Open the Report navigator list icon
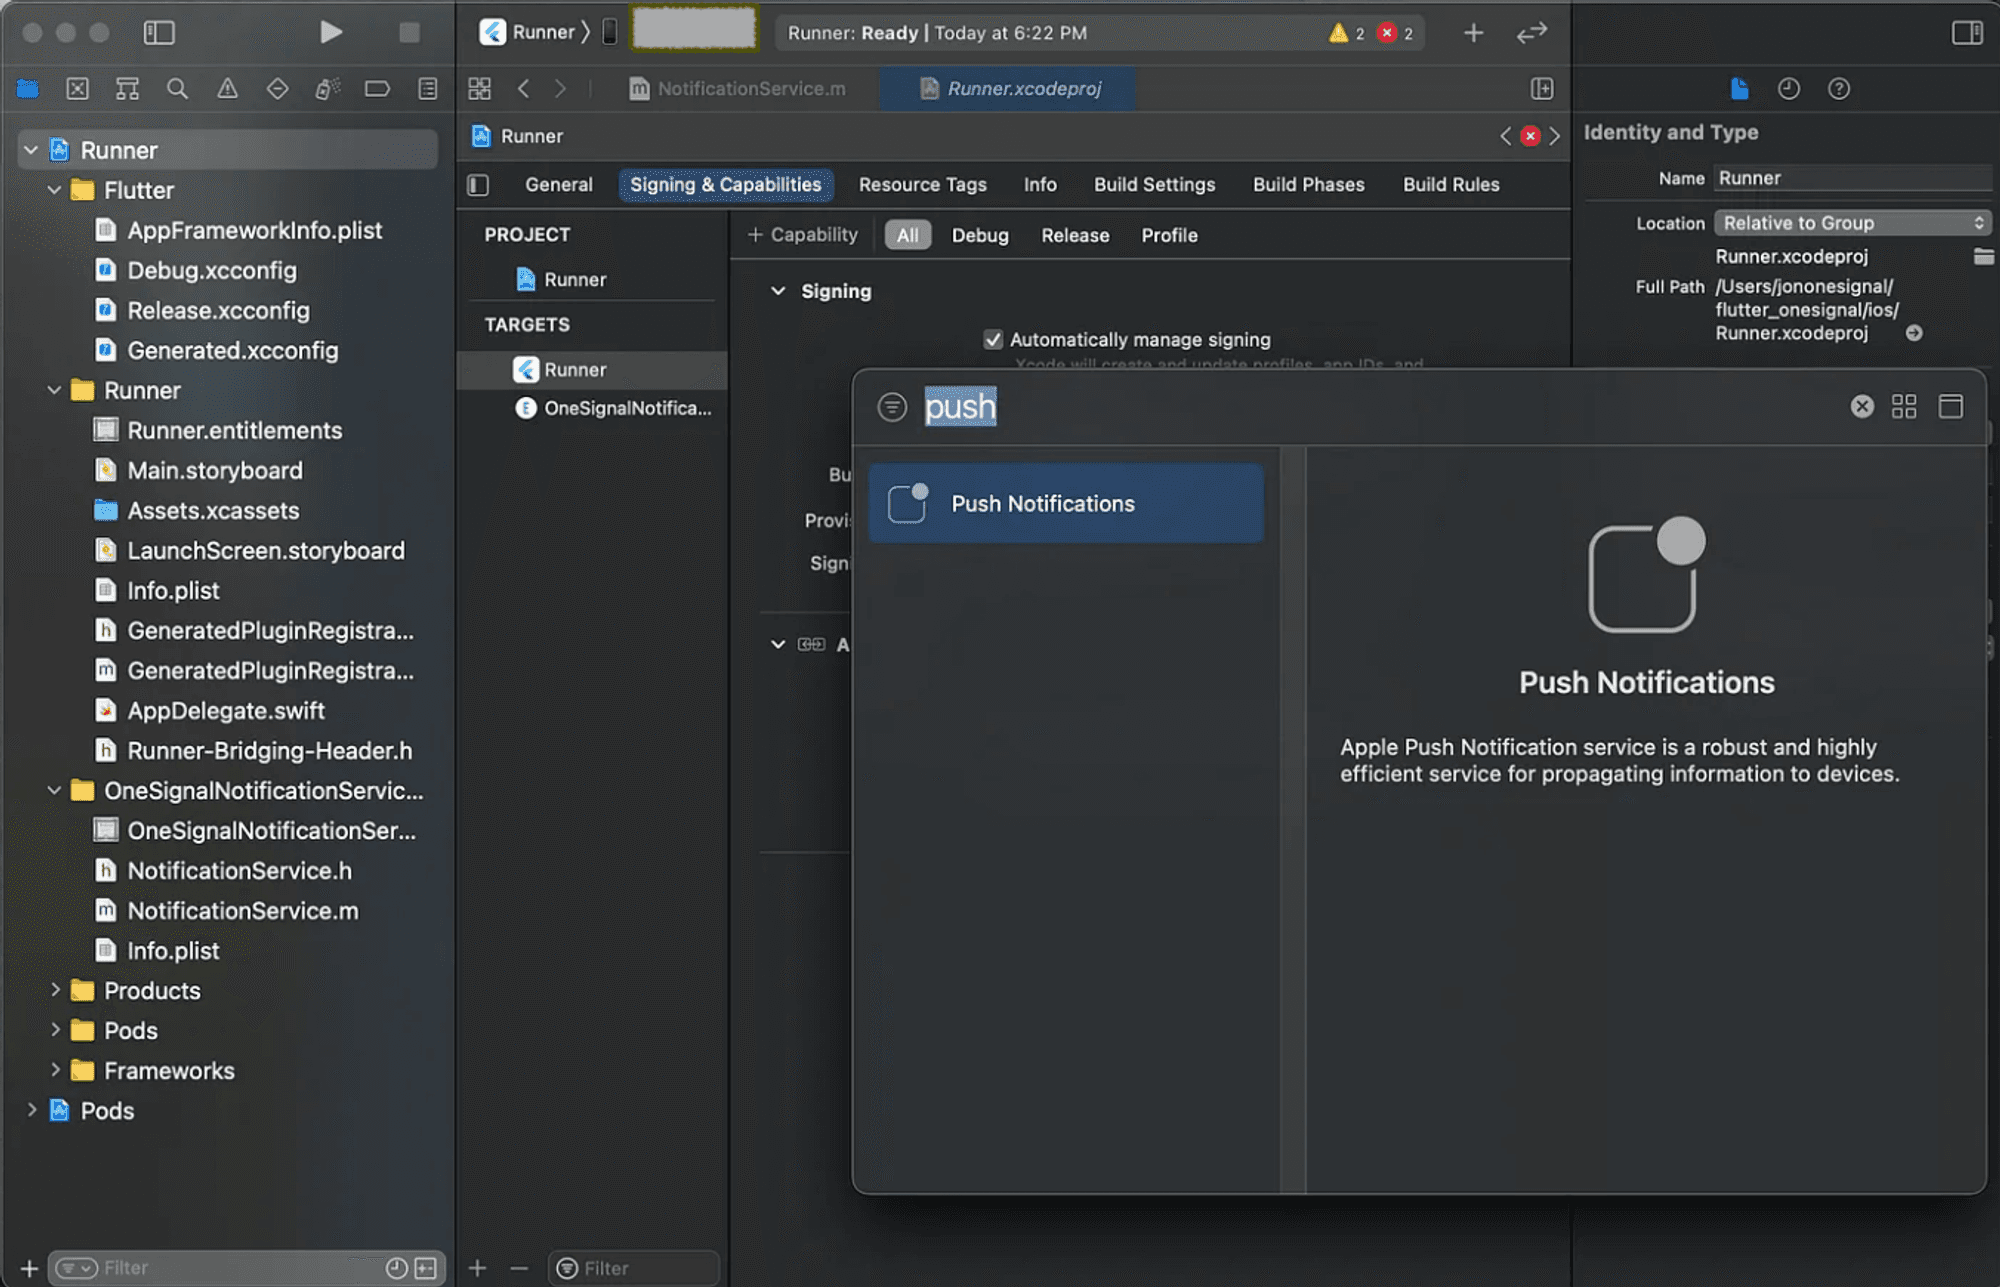 click(x=427, y=88)
